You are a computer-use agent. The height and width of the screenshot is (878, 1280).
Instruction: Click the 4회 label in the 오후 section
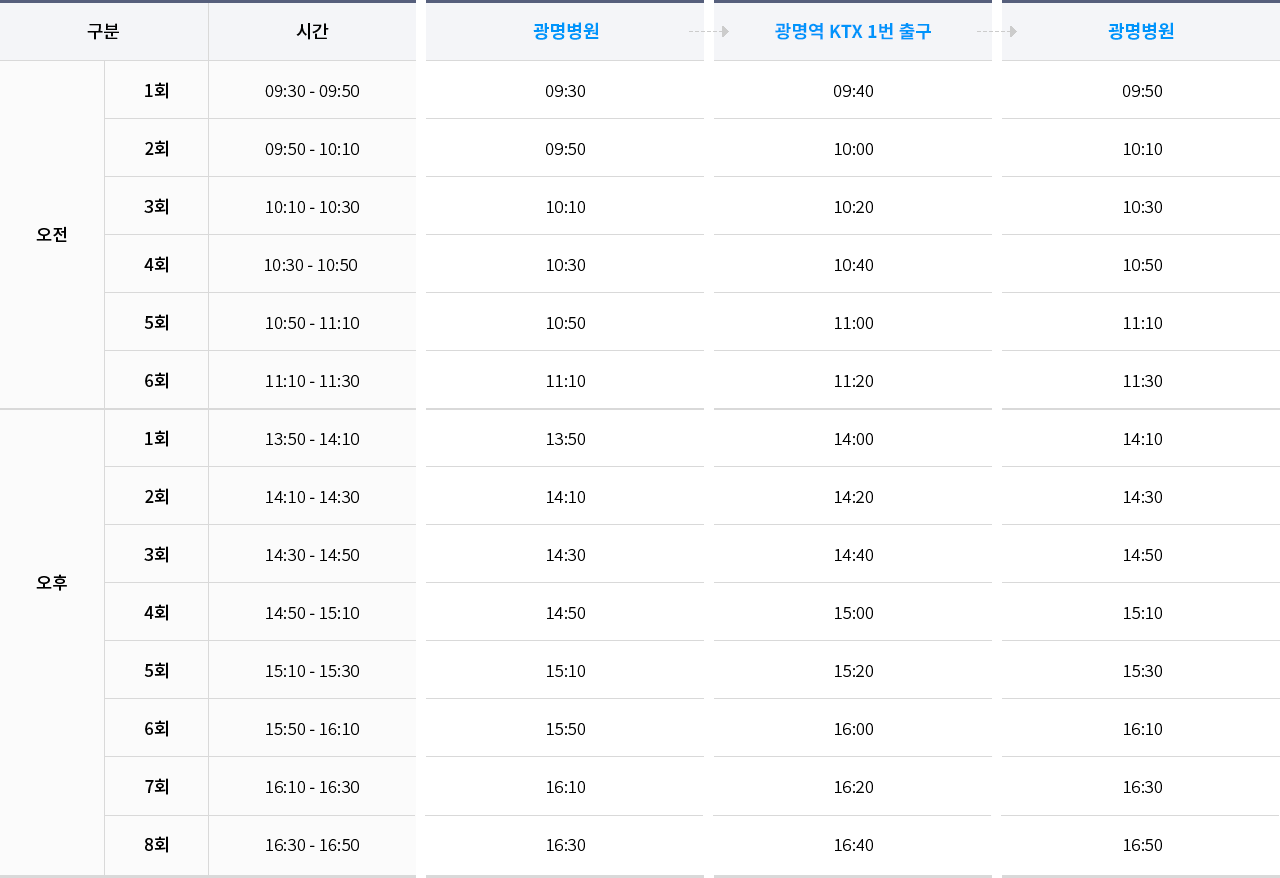coord(156,613)
